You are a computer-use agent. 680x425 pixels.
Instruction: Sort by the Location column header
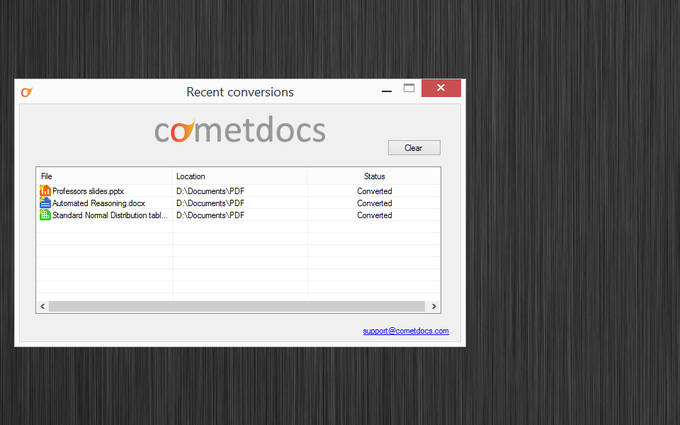point(239,177)
